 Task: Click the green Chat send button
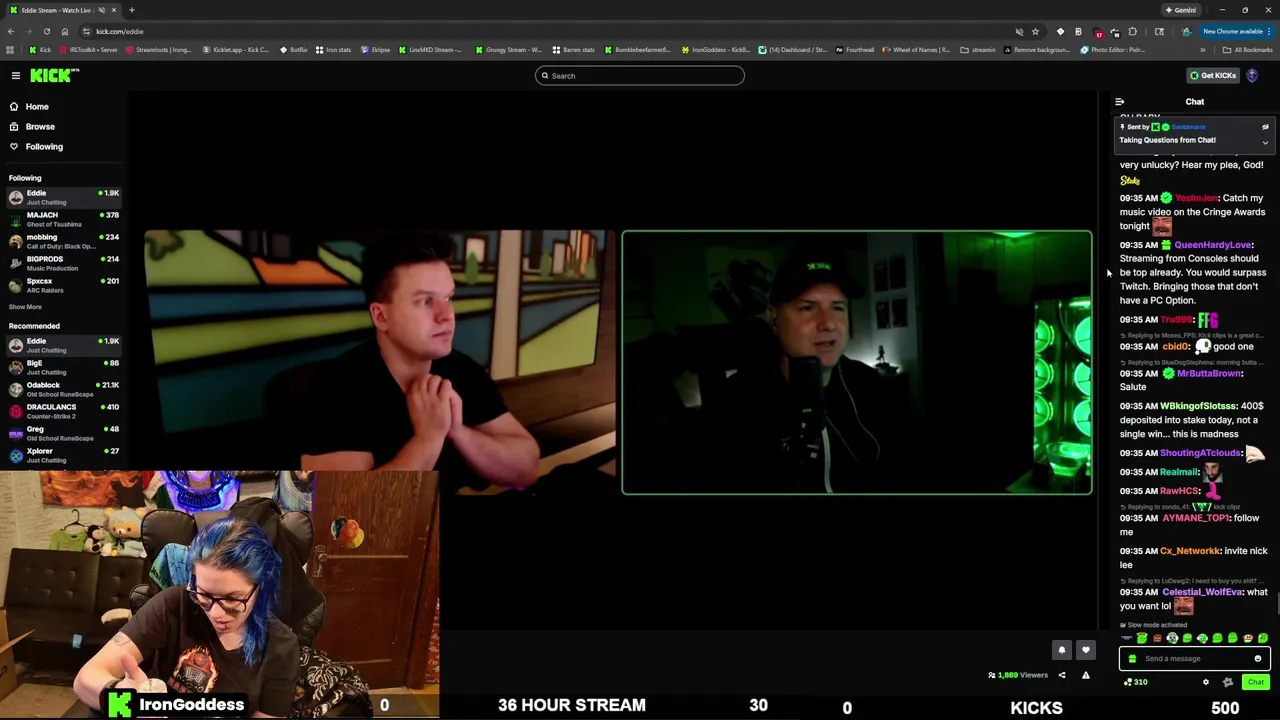click(1256, 682)
